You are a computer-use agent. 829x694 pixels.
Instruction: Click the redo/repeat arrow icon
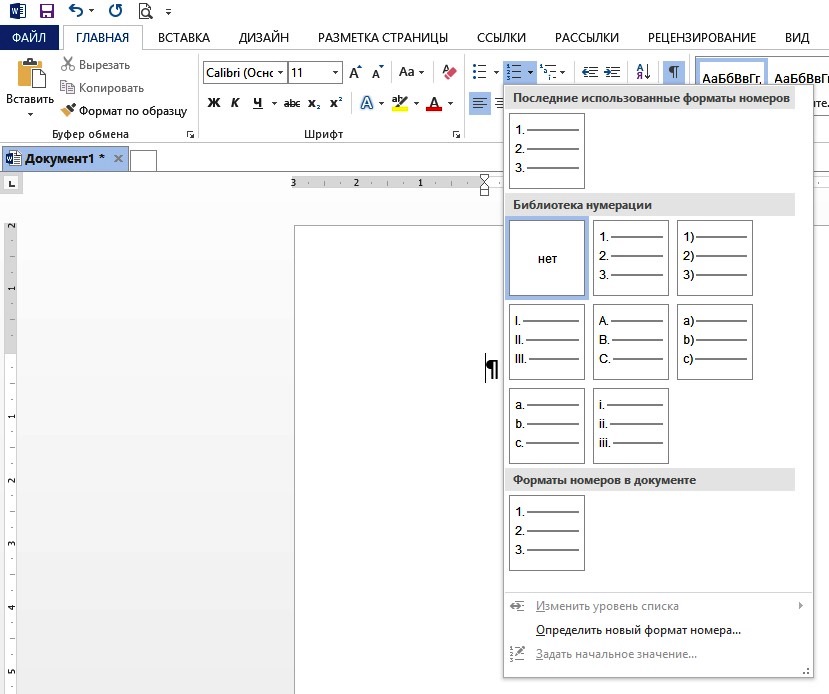click(115, 11)
